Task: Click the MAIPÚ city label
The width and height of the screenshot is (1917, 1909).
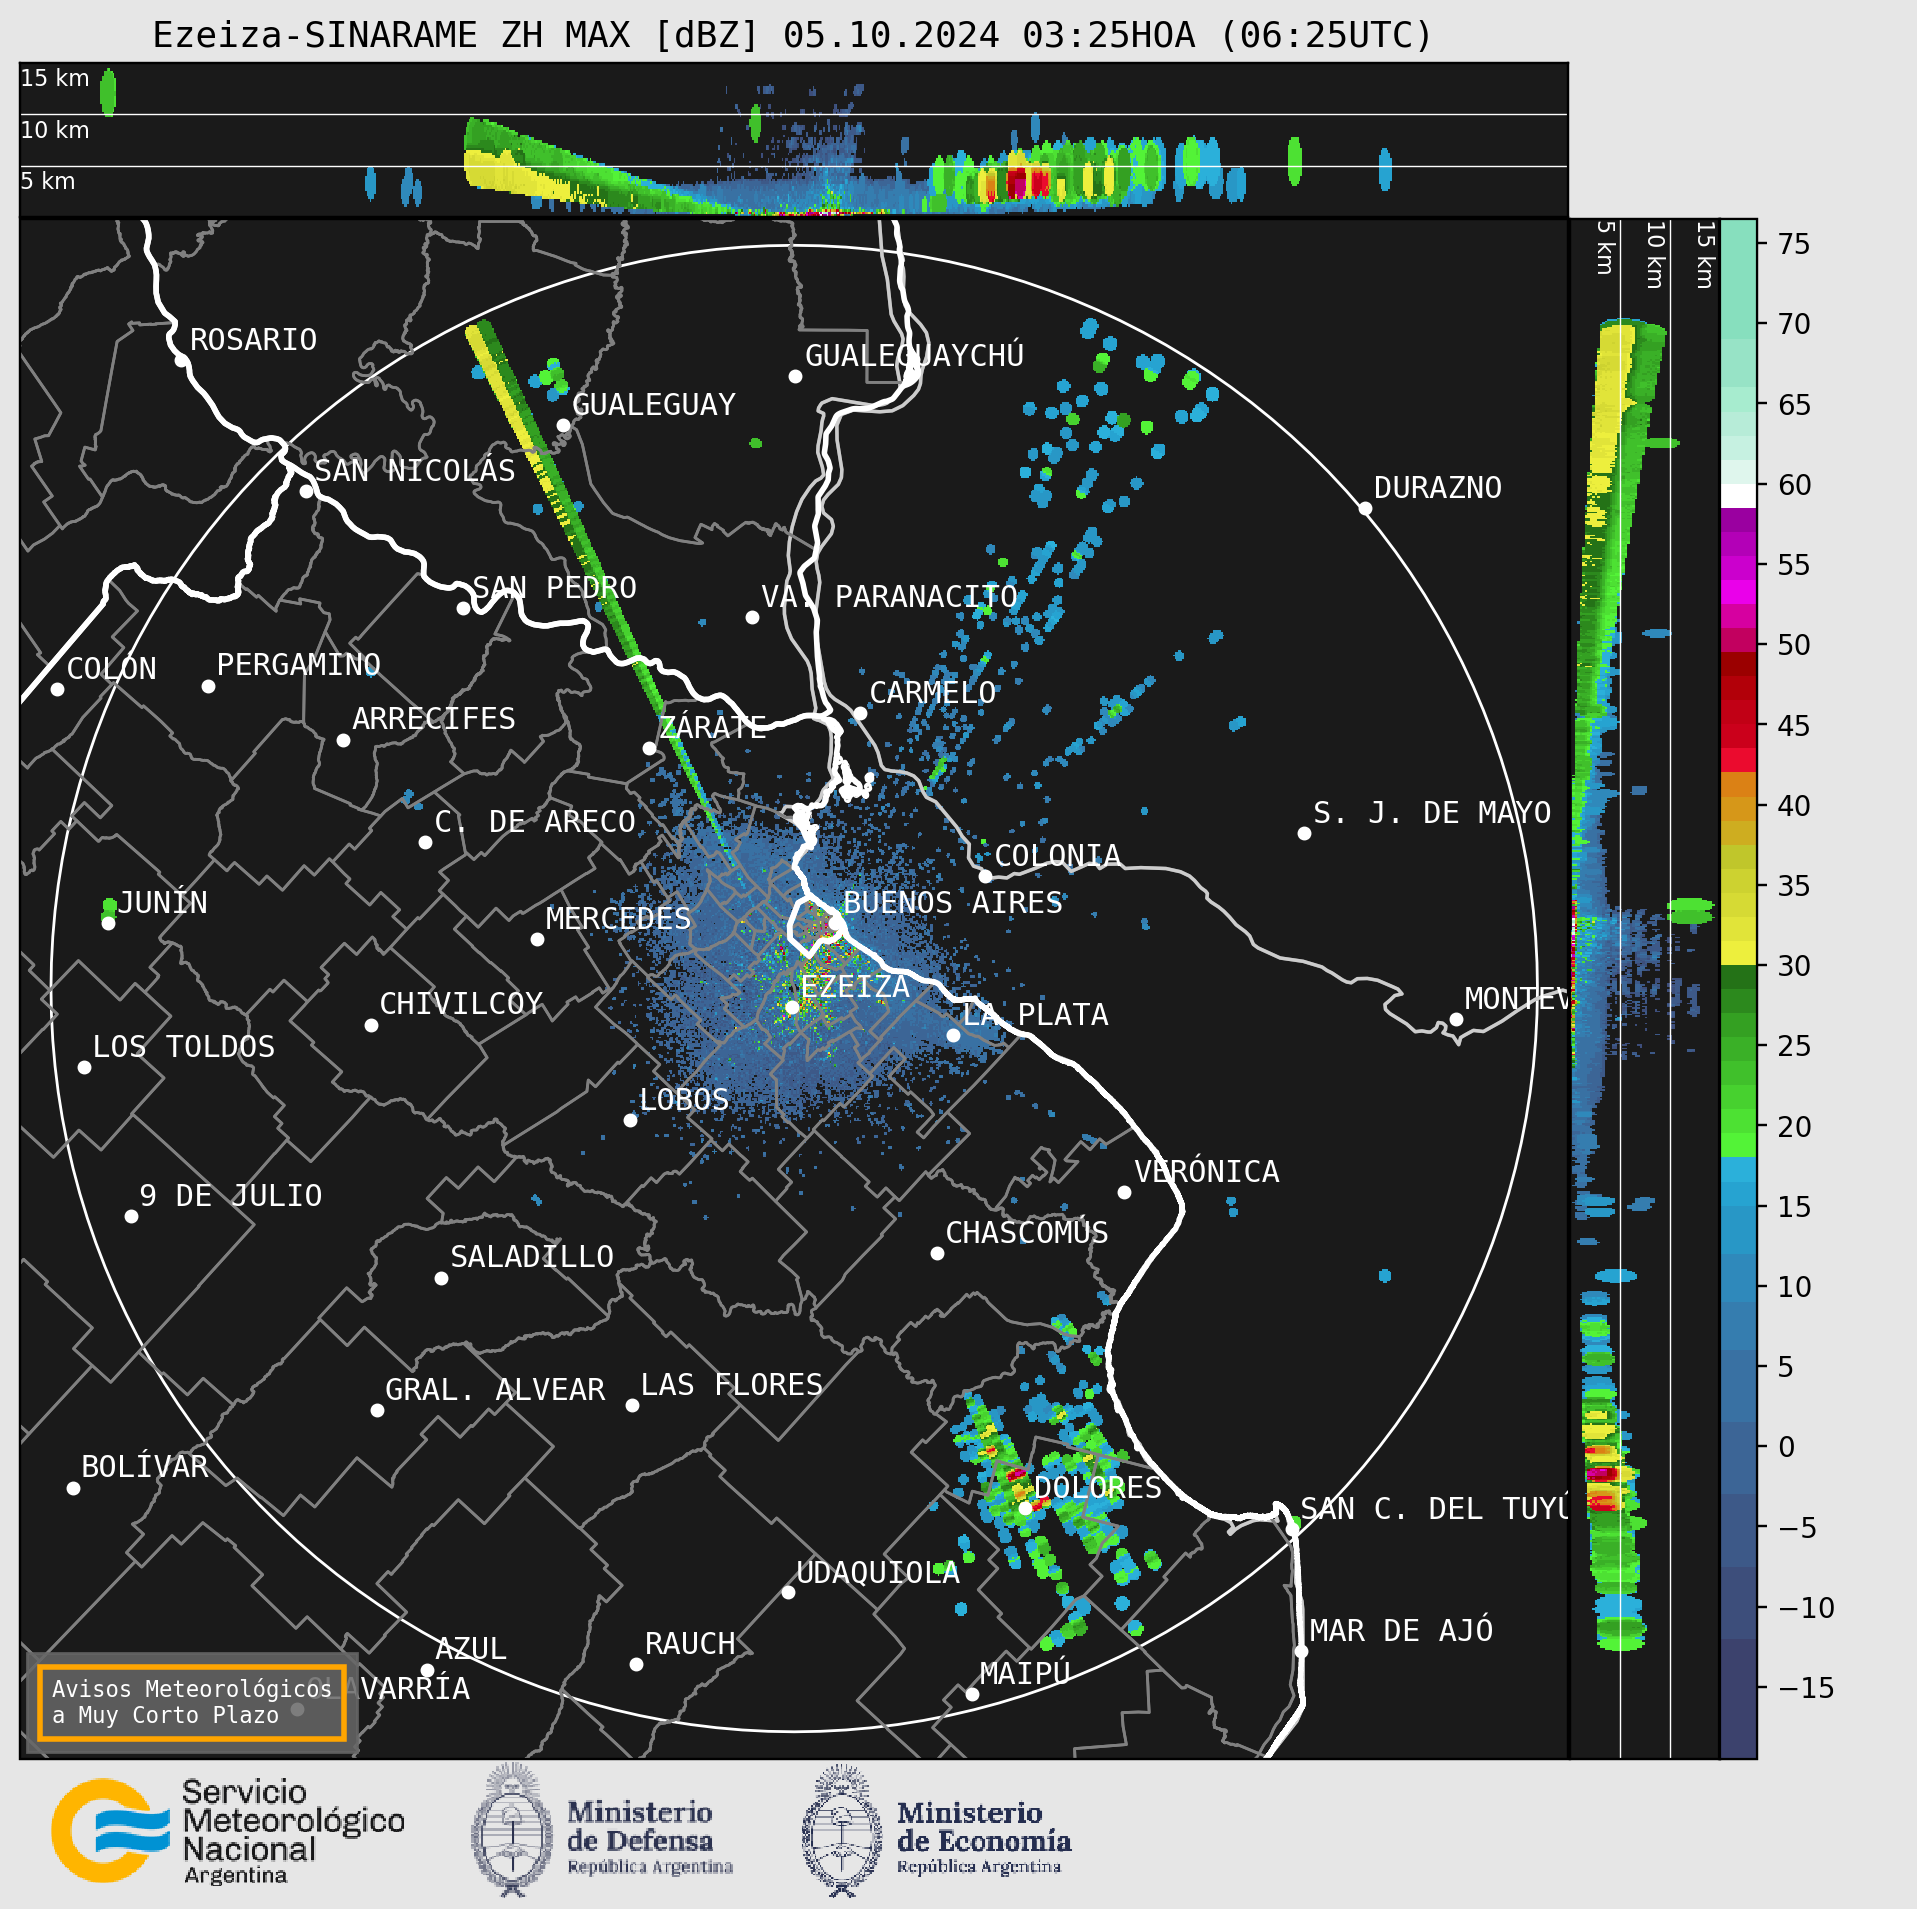Action: tap(1025, 1673)
